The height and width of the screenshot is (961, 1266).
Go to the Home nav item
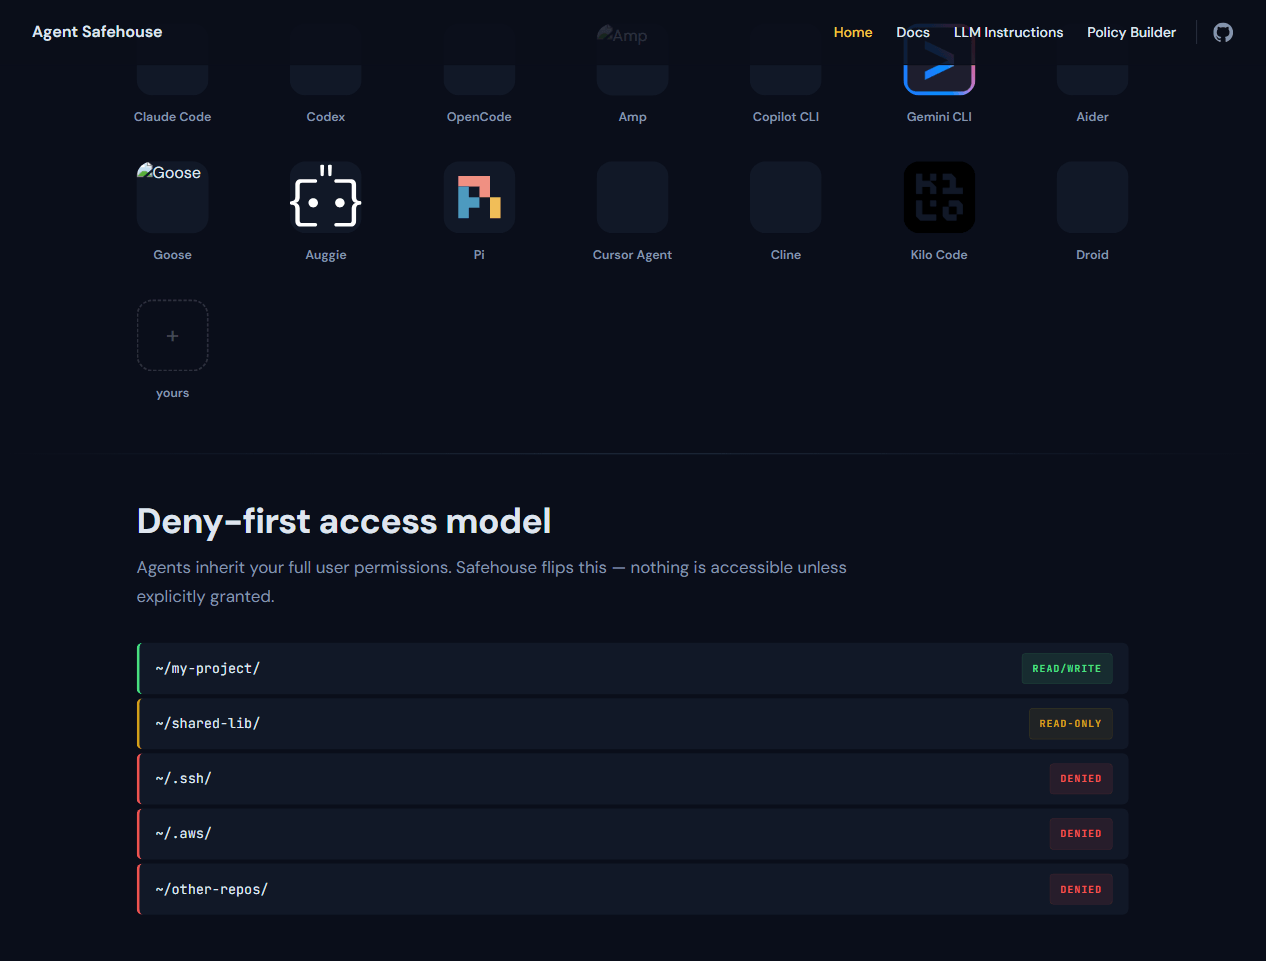pyautogui.click(x=853, y=32)
